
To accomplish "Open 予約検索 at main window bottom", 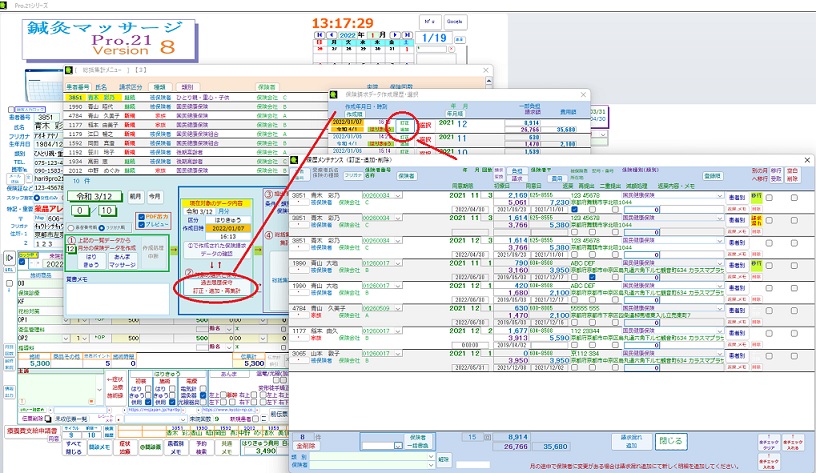I will tap(201, 448).
